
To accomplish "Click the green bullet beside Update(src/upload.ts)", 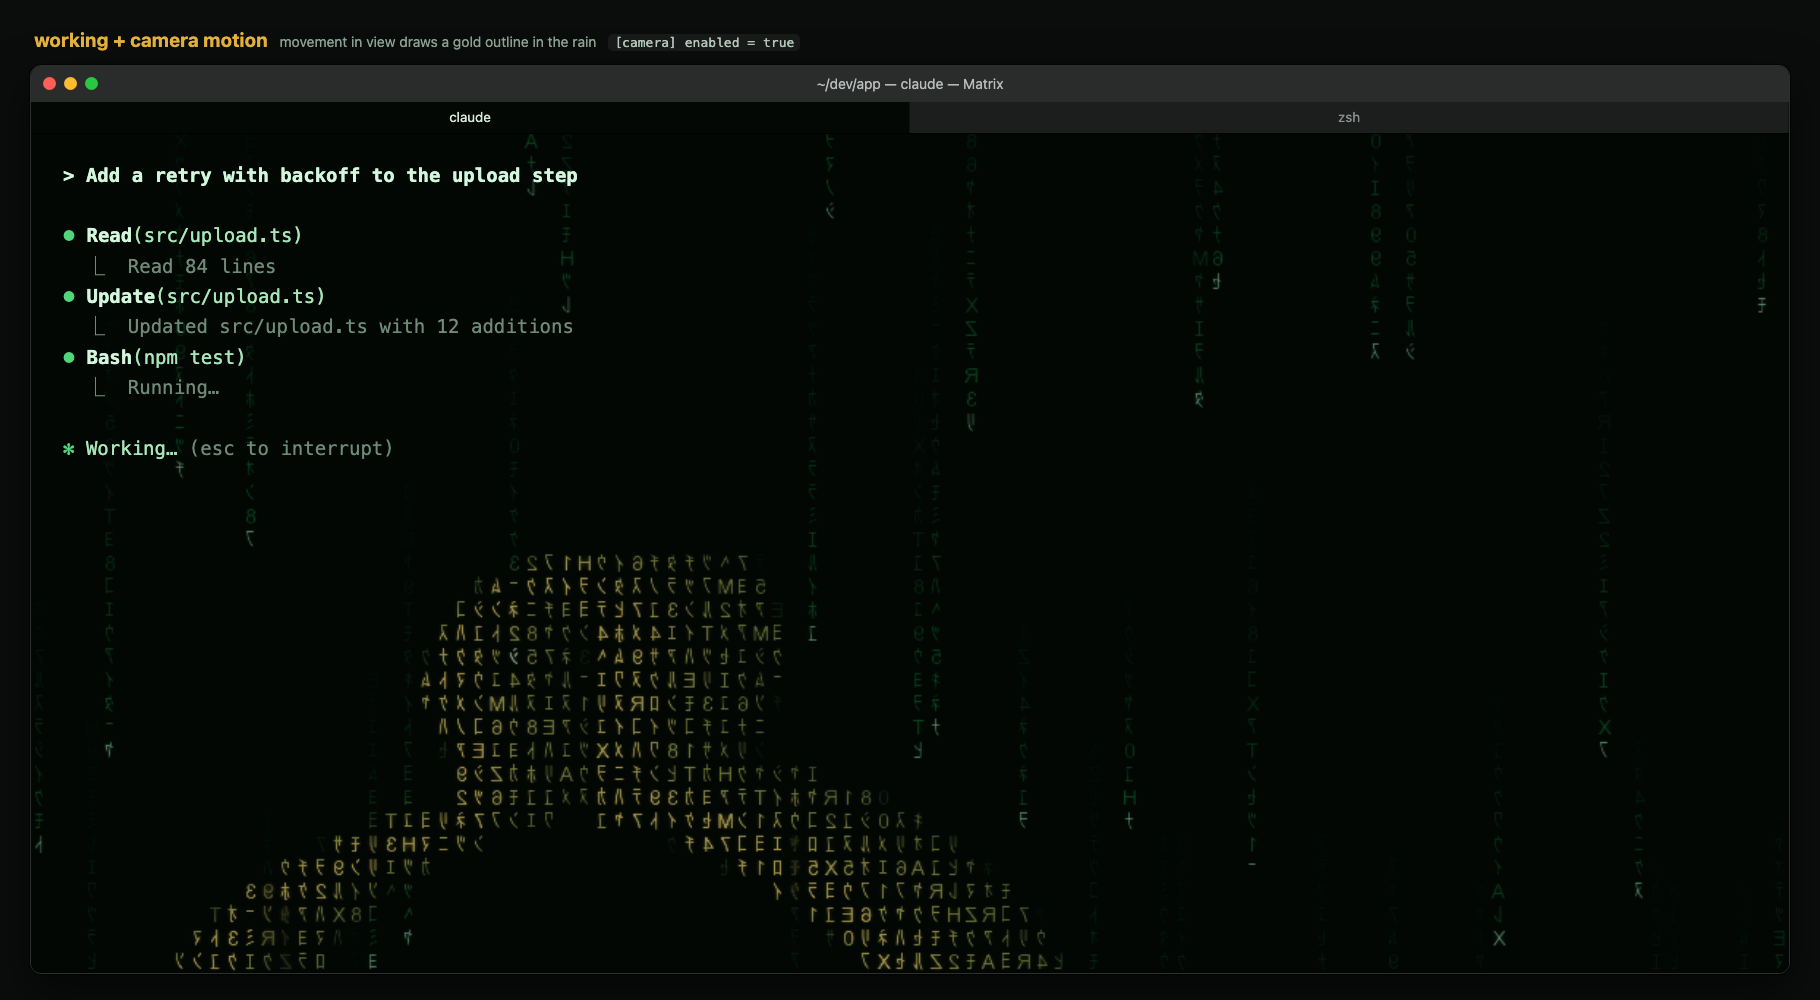I will [69, 297].
